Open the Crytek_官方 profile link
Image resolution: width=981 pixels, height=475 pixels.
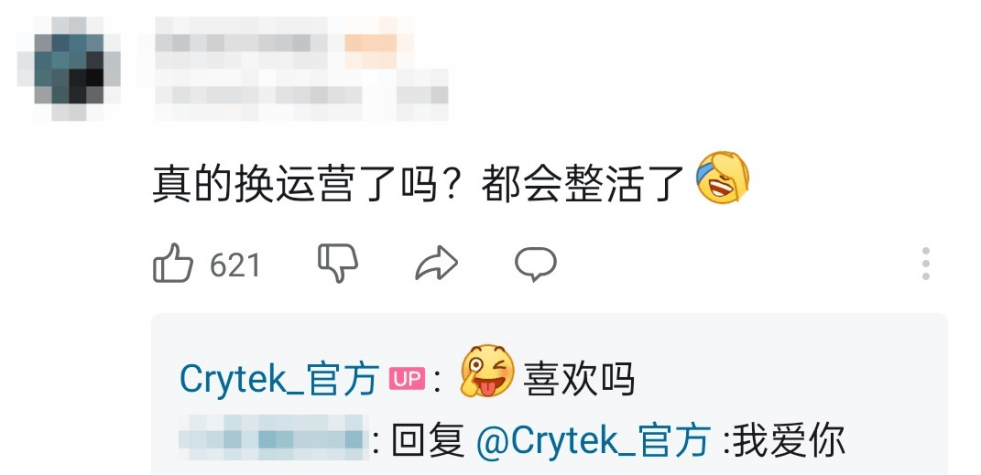[x=279, y=379]
